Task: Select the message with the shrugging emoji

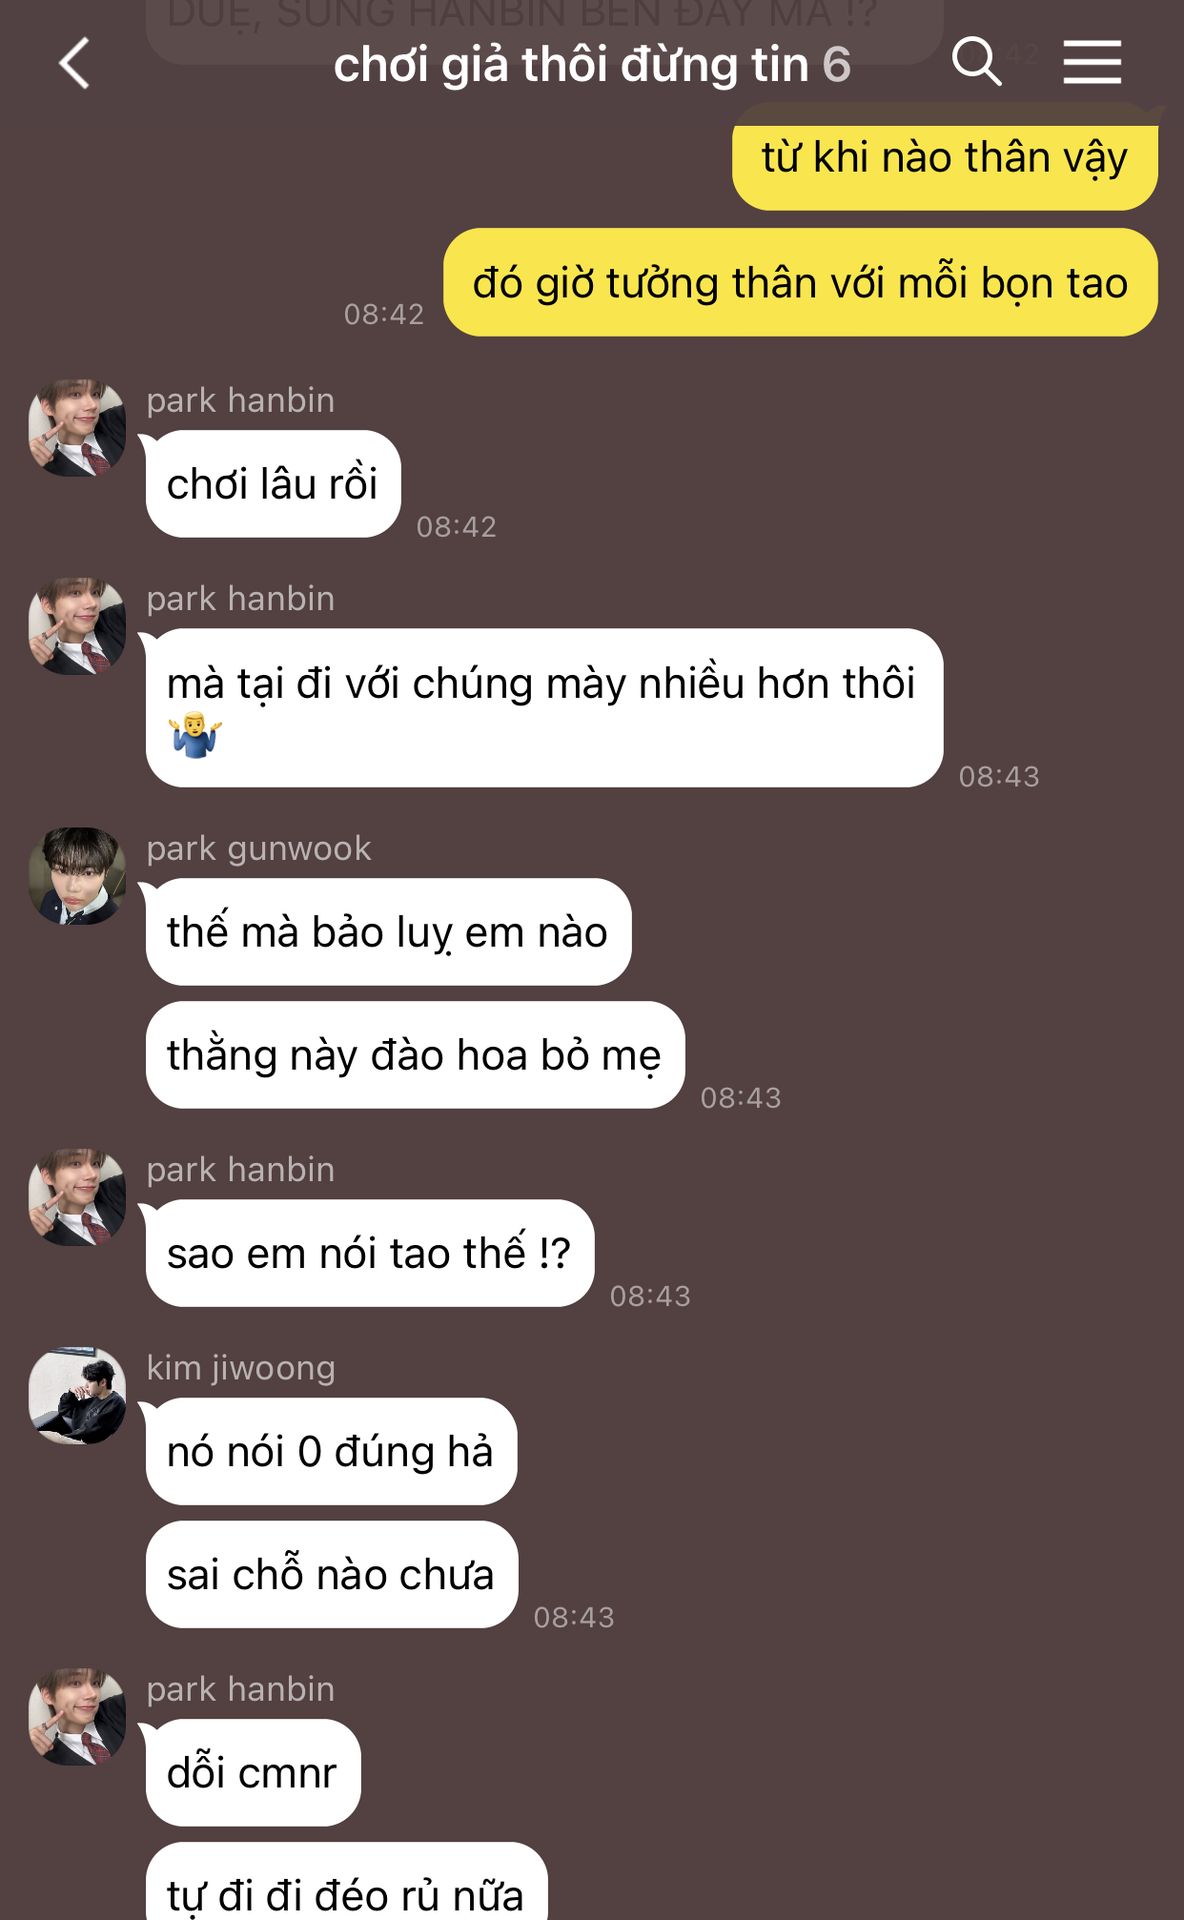Action: click(x=544, y=708)
